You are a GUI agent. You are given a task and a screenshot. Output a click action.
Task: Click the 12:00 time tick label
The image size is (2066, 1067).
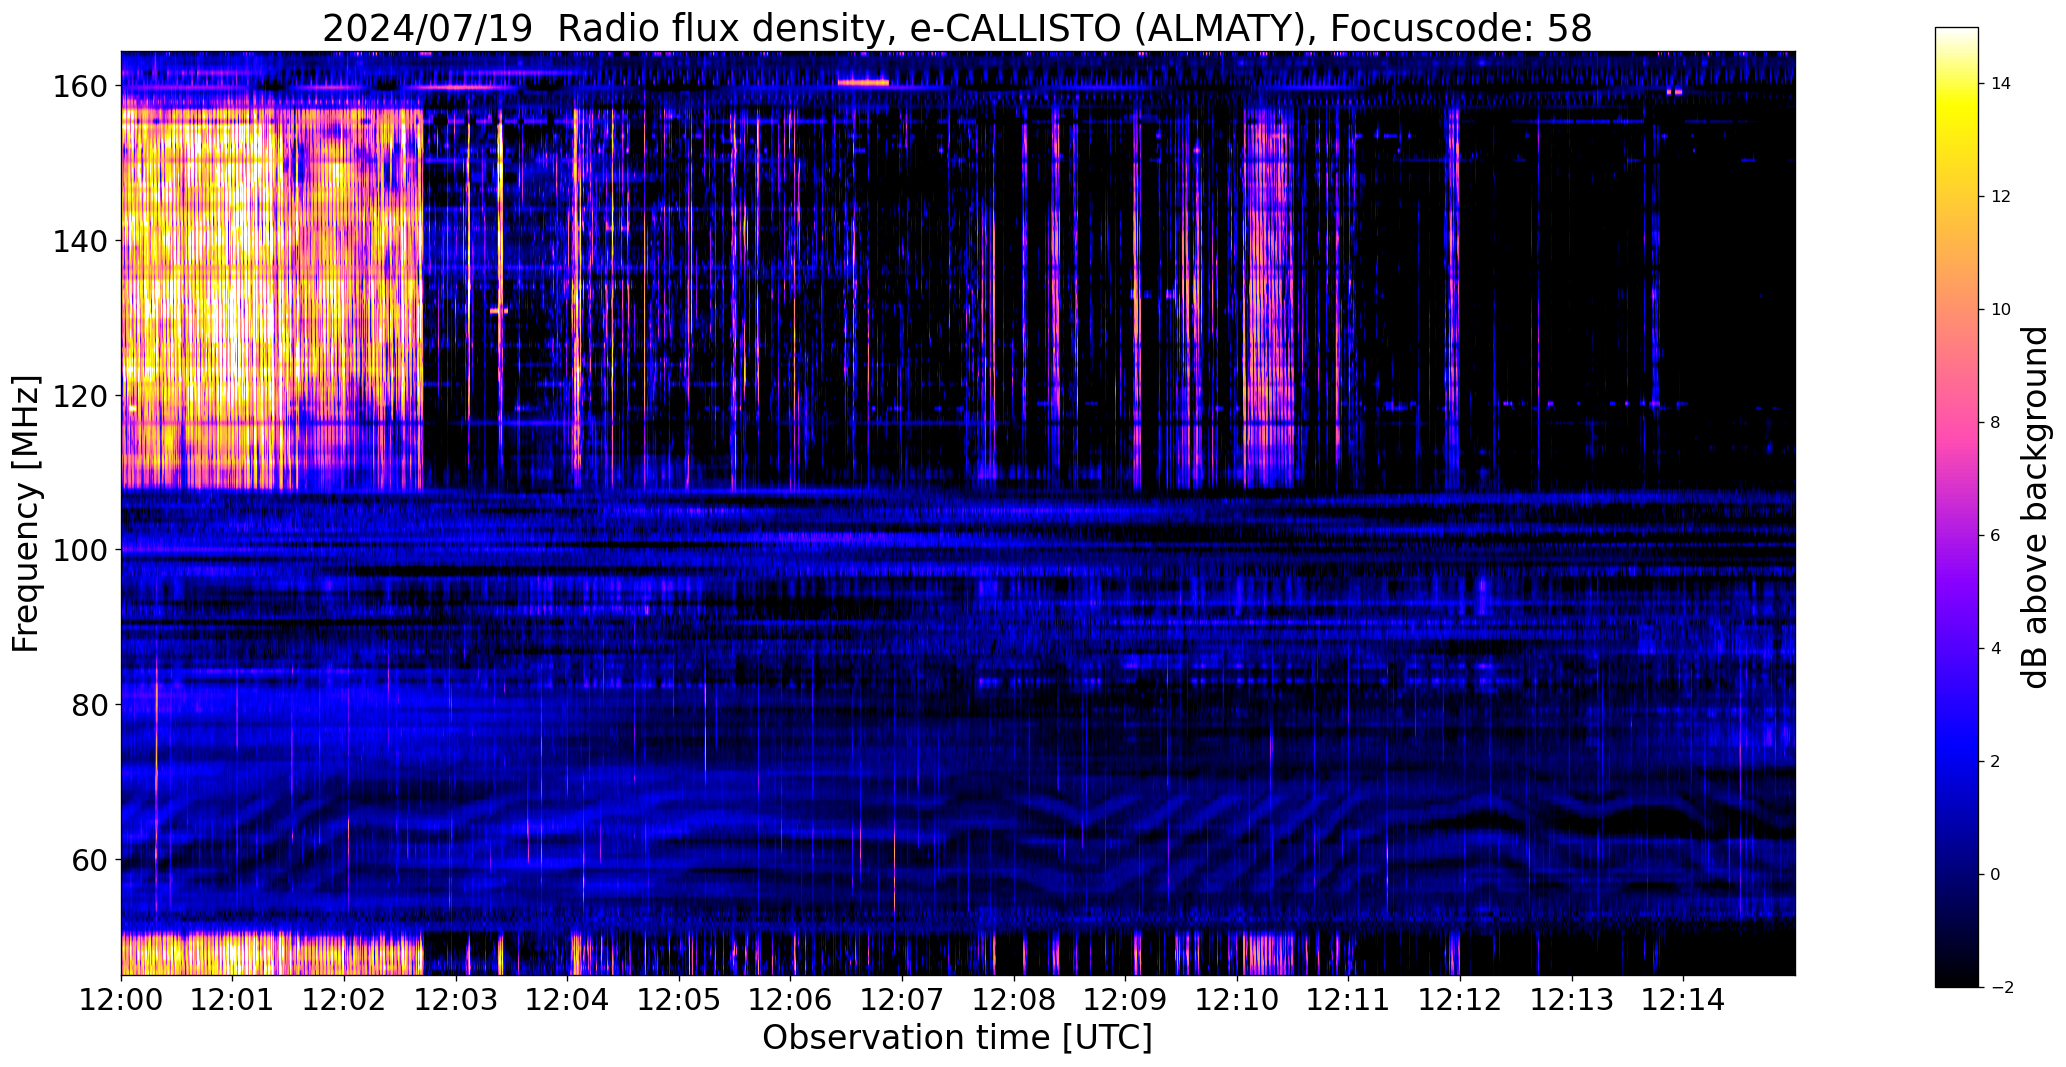(122, 1000)
